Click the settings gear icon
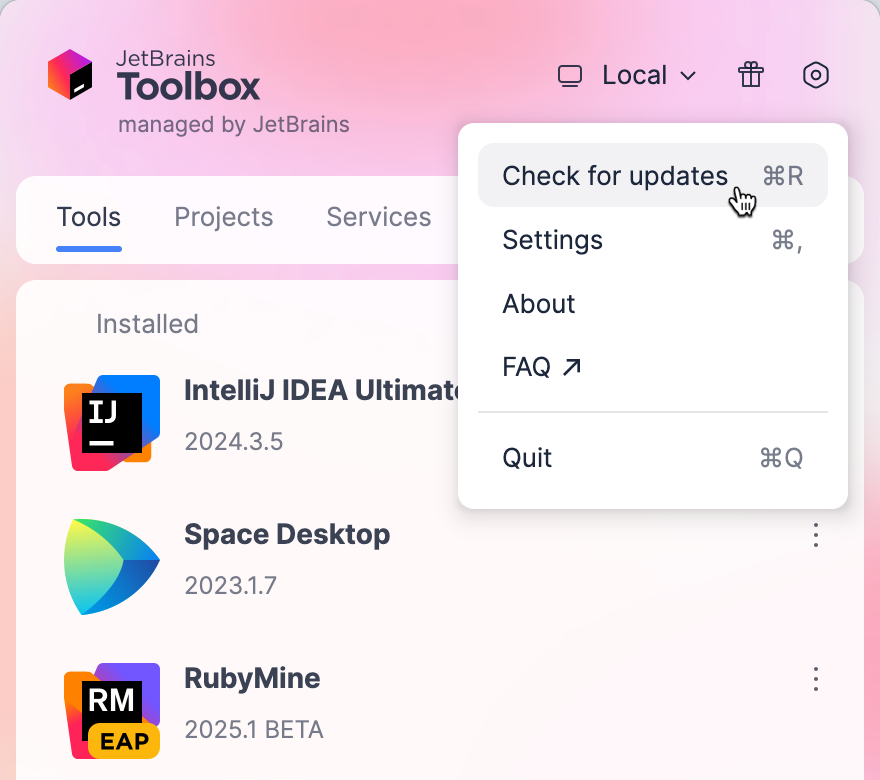The width and height of the screenshot is (880, 780). 816,74
